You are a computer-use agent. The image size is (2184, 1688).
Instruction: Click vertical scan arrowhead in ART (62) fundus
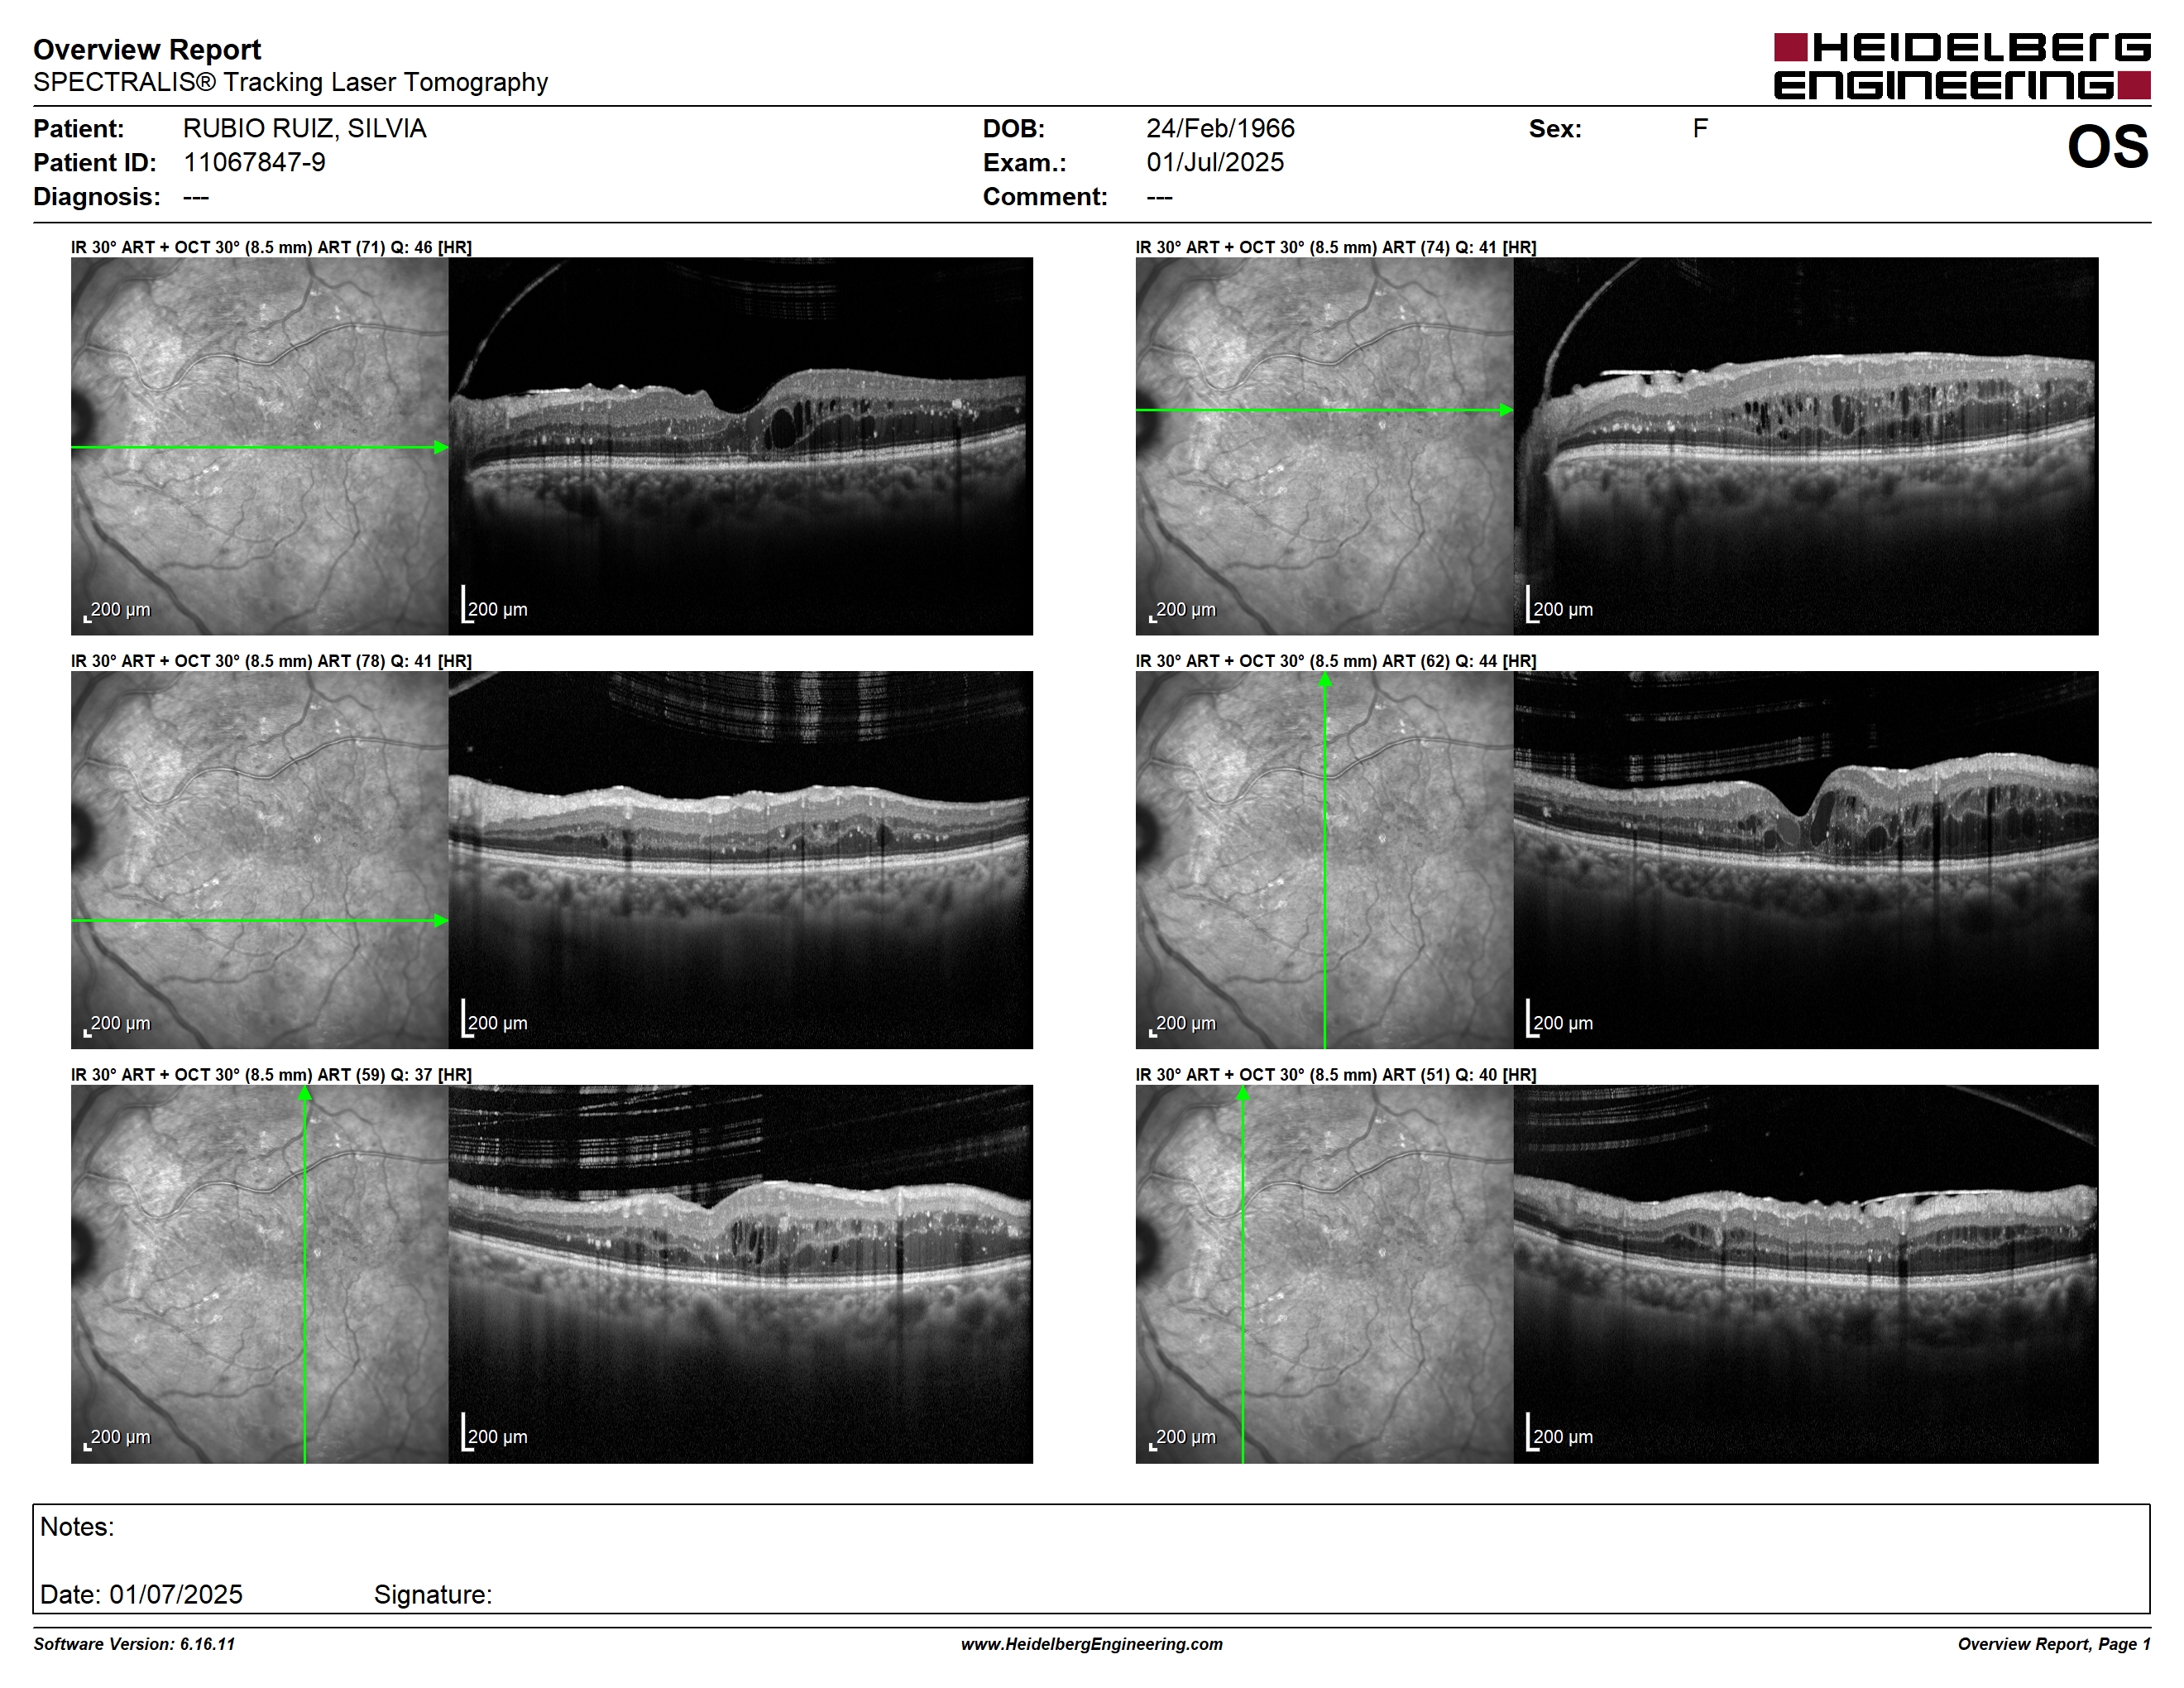click(x=1325, y=680)
